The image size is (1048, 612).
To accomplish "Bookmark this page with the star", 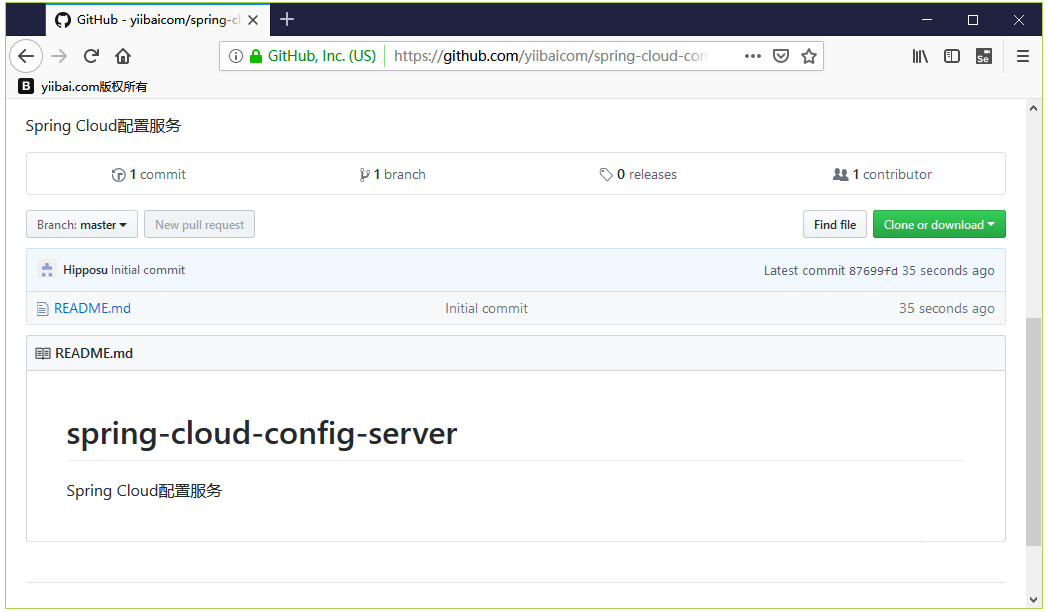I will point(809,56).
